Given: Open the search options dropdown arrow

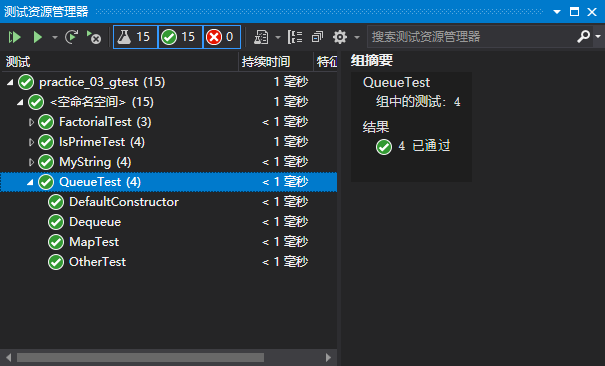Looking at the screenshot, I should 598,37.
